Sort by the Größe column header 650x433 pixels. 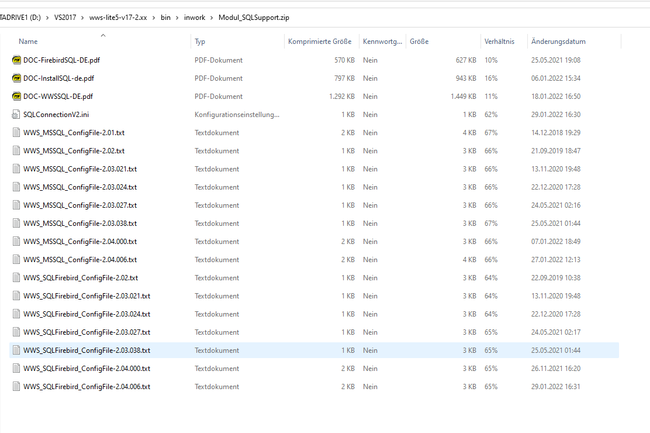point(419,41)
